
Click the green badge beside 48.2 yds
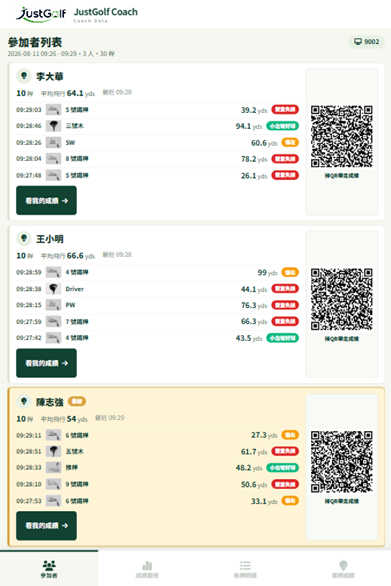(283, 468)
